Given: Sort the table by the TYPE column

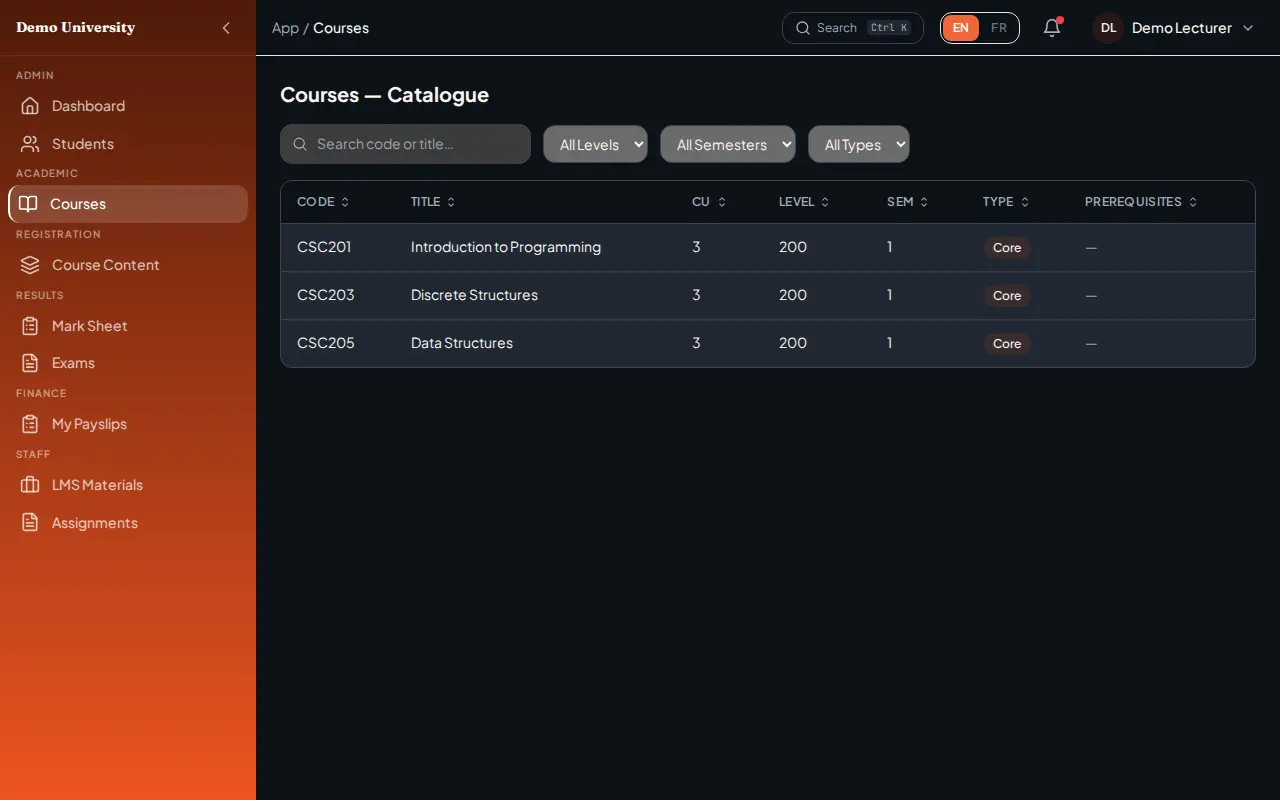Looking at the screenshot, I should pos(1006,202).
